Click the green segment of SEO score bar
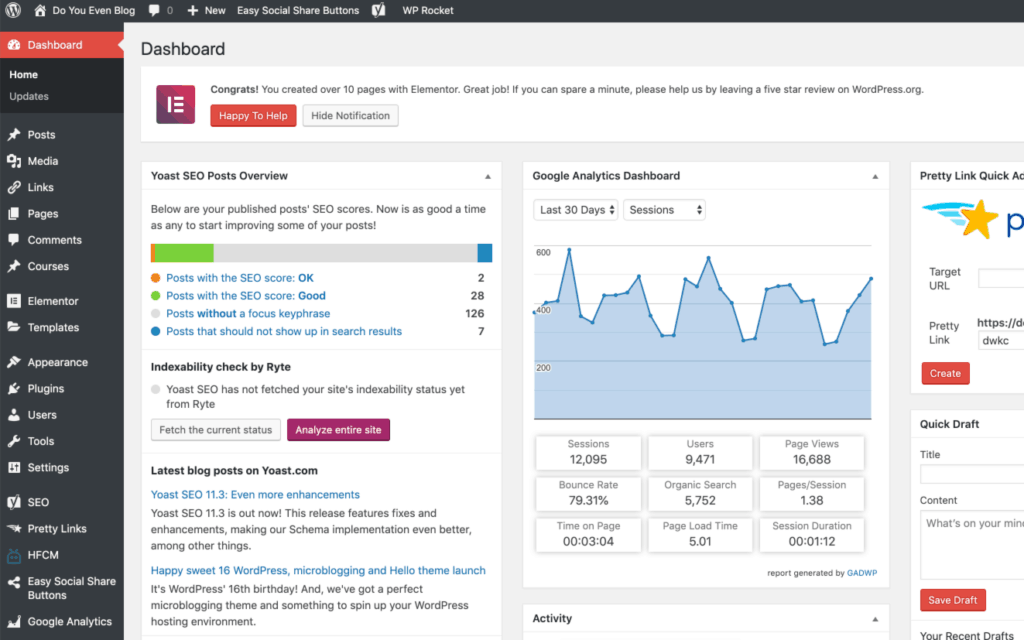 (184, 253)
